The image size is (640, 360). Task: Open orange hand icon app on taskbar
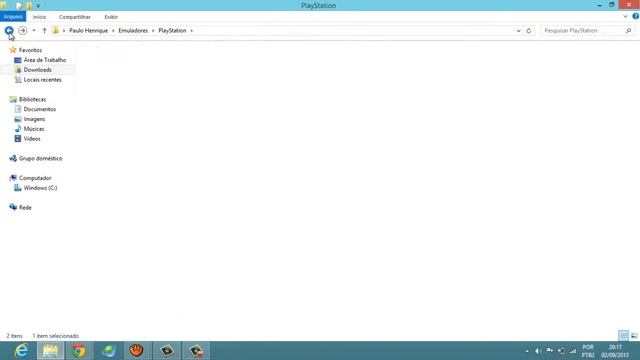(137, 351)
